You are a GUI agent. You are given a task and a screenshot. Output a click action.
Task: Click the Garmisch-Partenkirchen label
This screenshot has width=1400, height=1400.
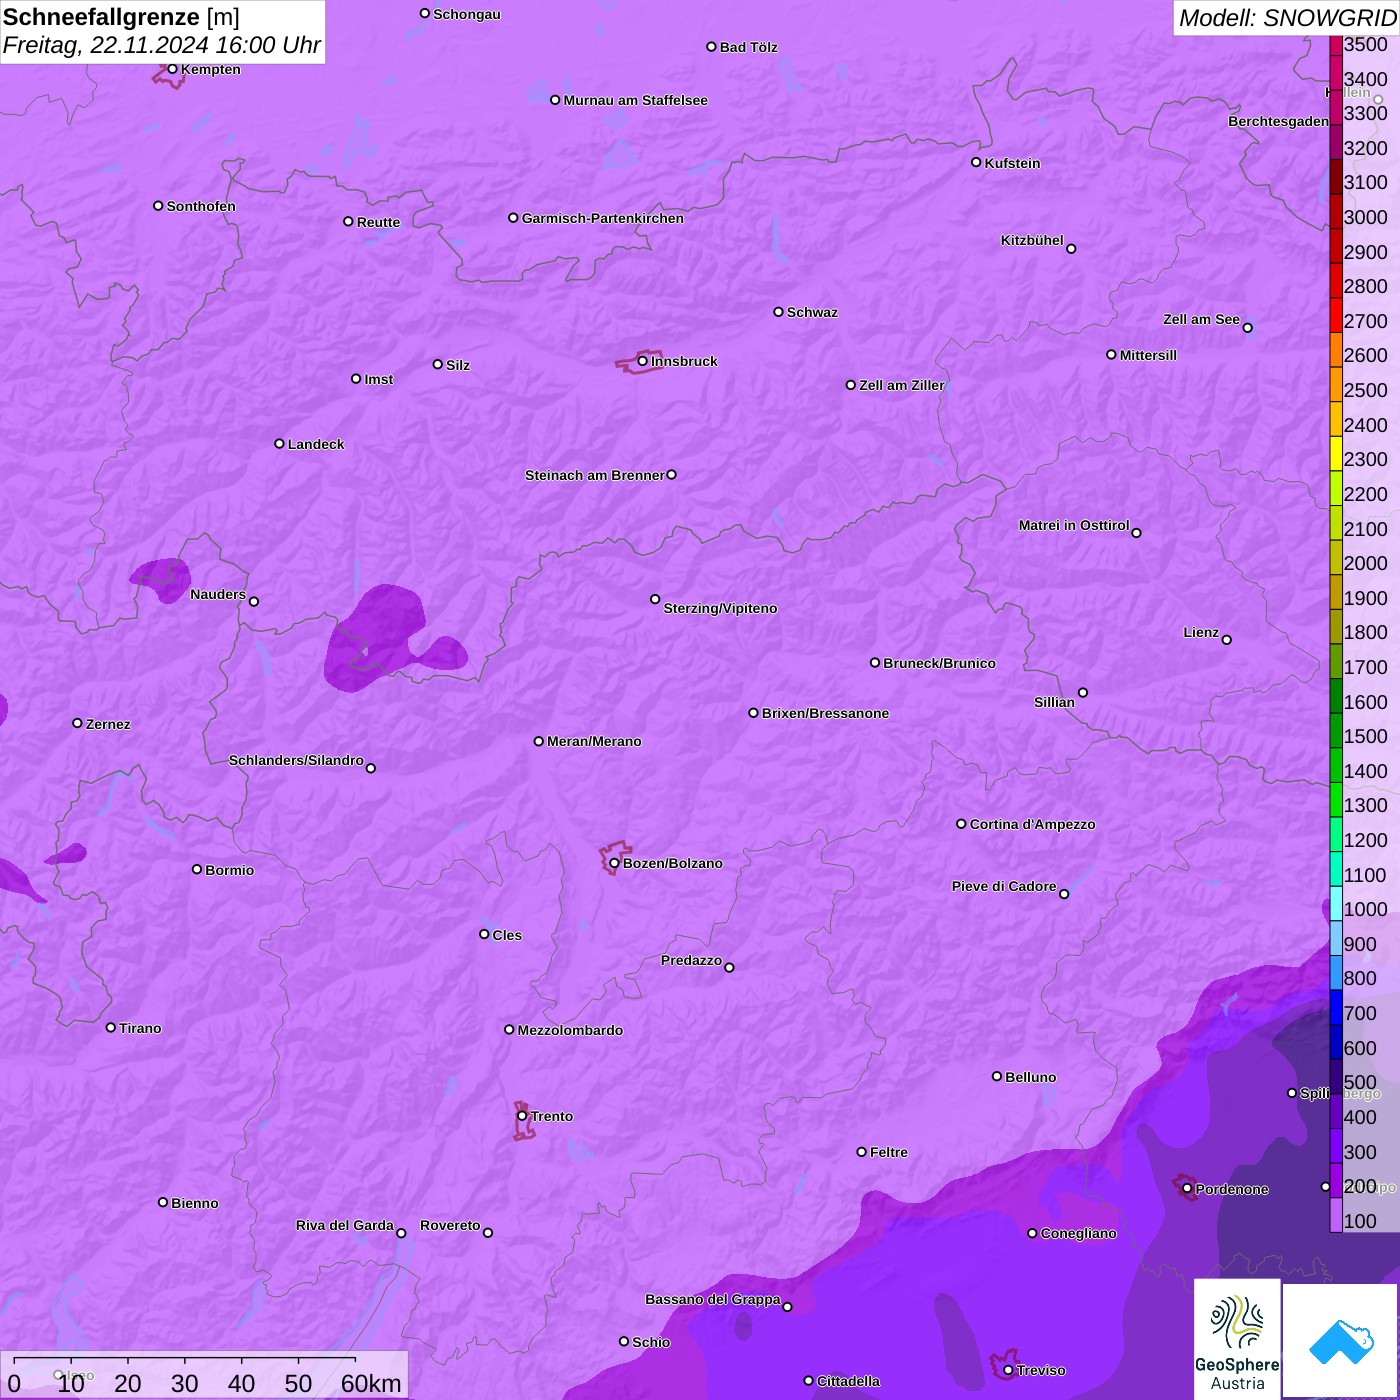602,218
